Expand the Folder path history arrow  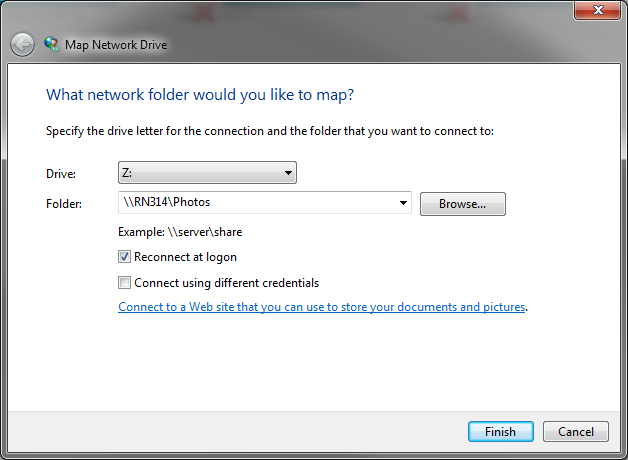pos(403,203)
